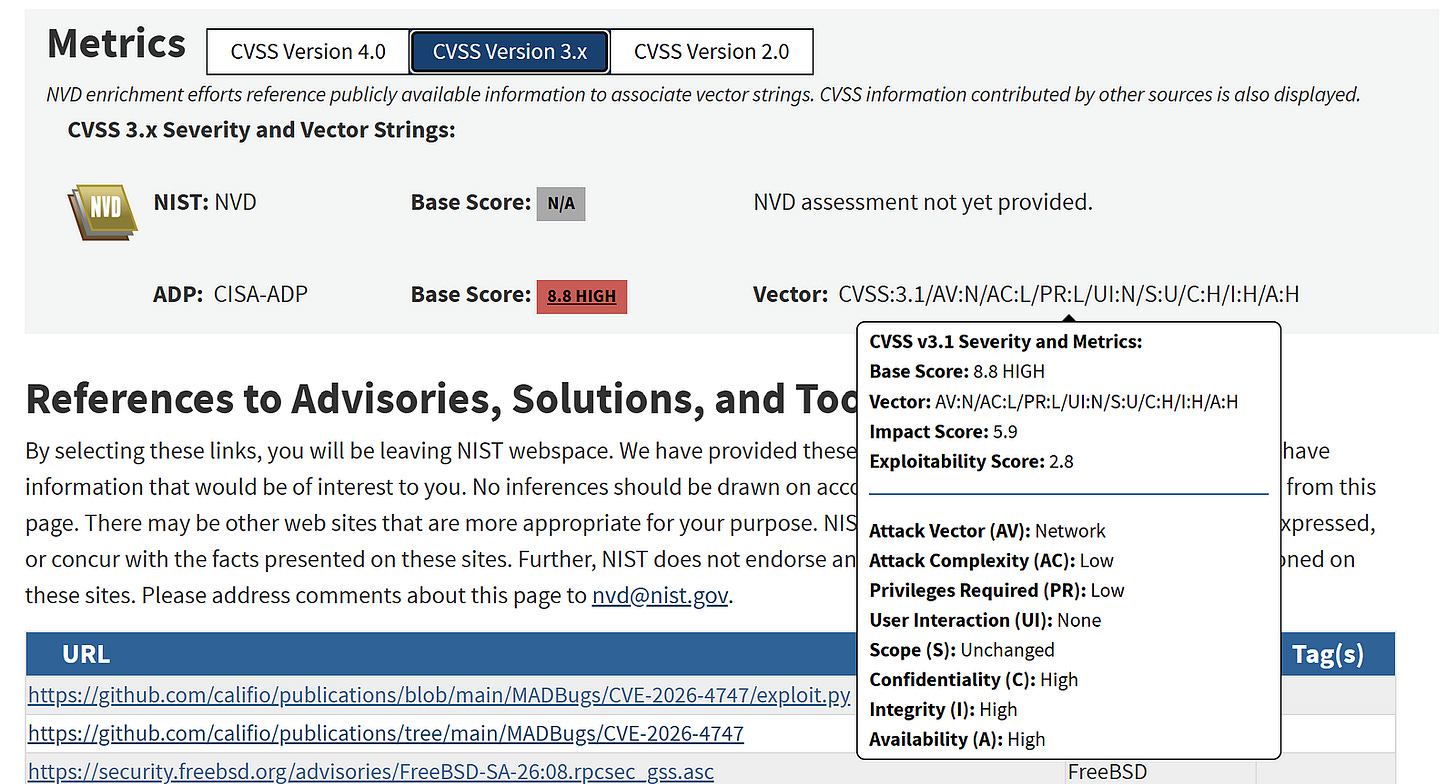Click 'Integrity (I): High' in tooltip
Screen dimensions: 1456x784
tap(943, 710)
